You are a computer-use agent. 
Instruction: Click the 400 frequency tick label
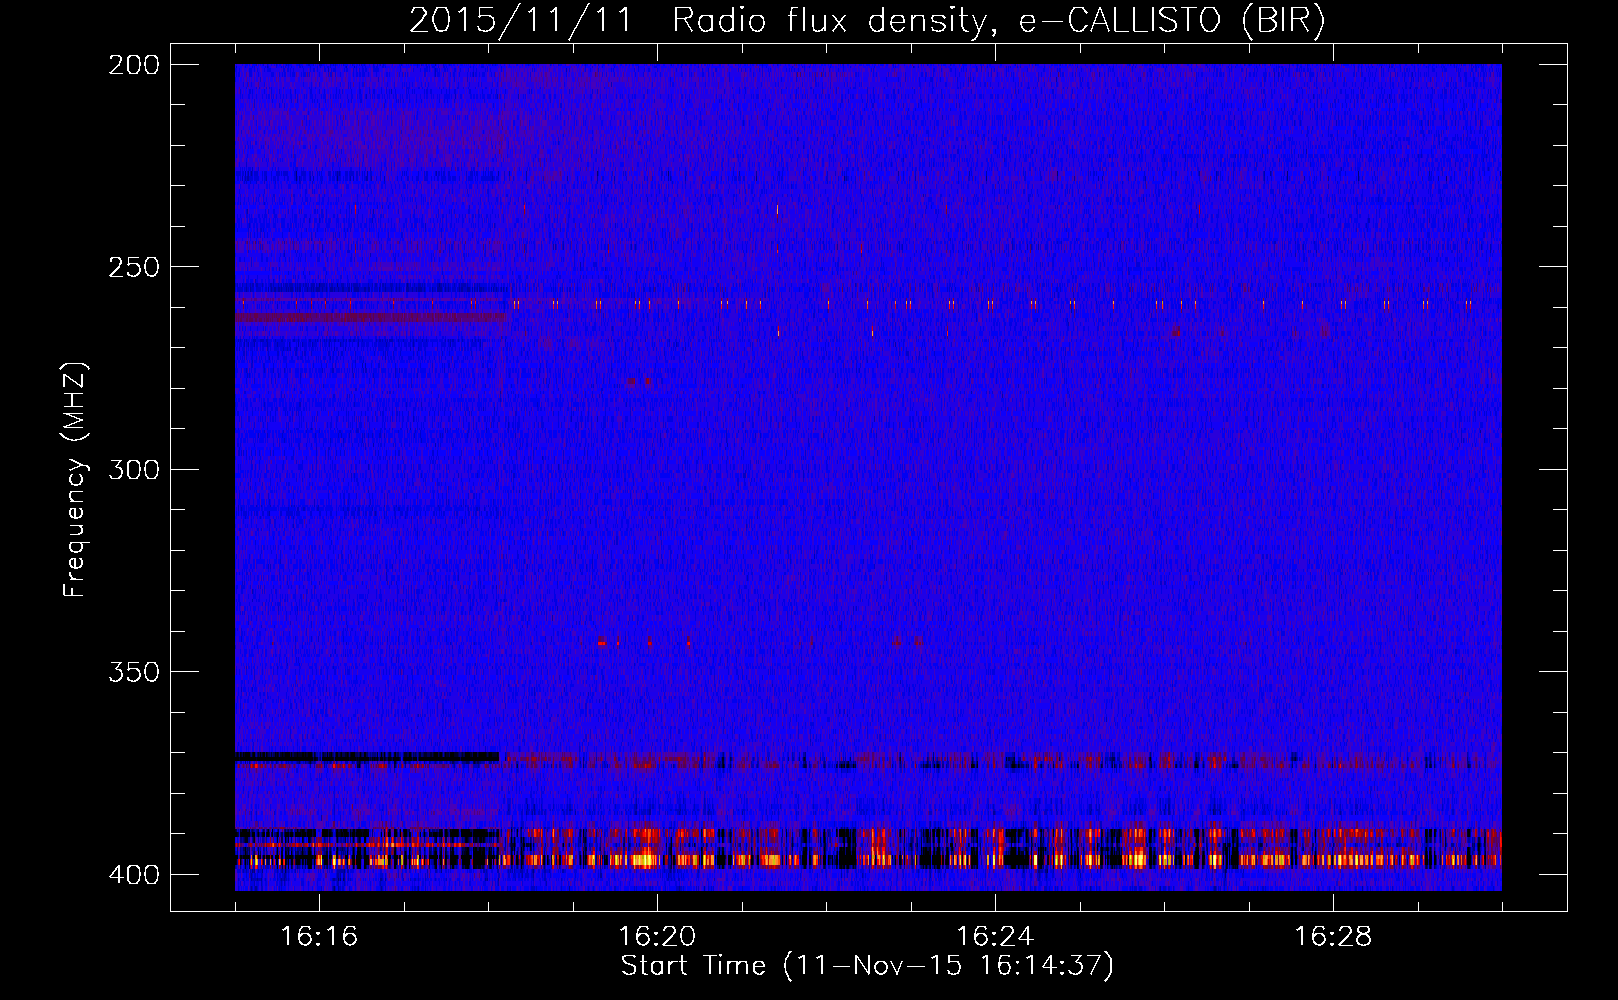pos(133,874)
